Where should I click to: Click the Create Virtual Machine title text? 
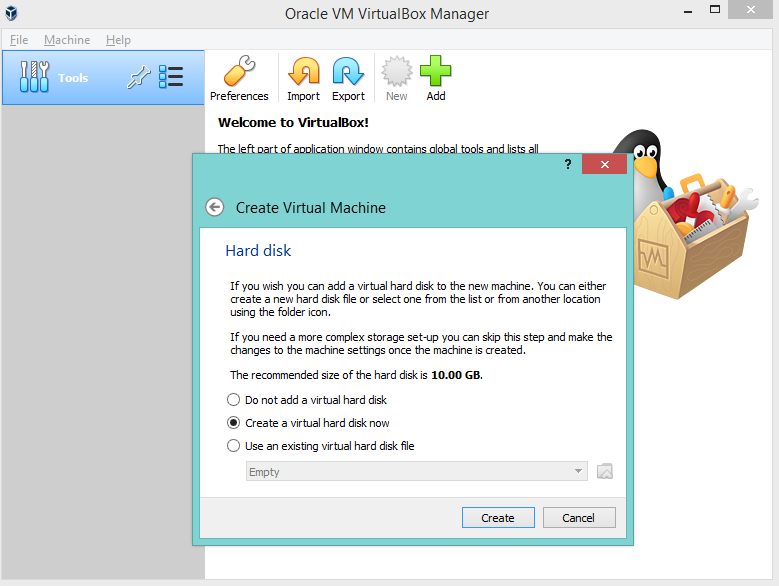coord(311,208)
